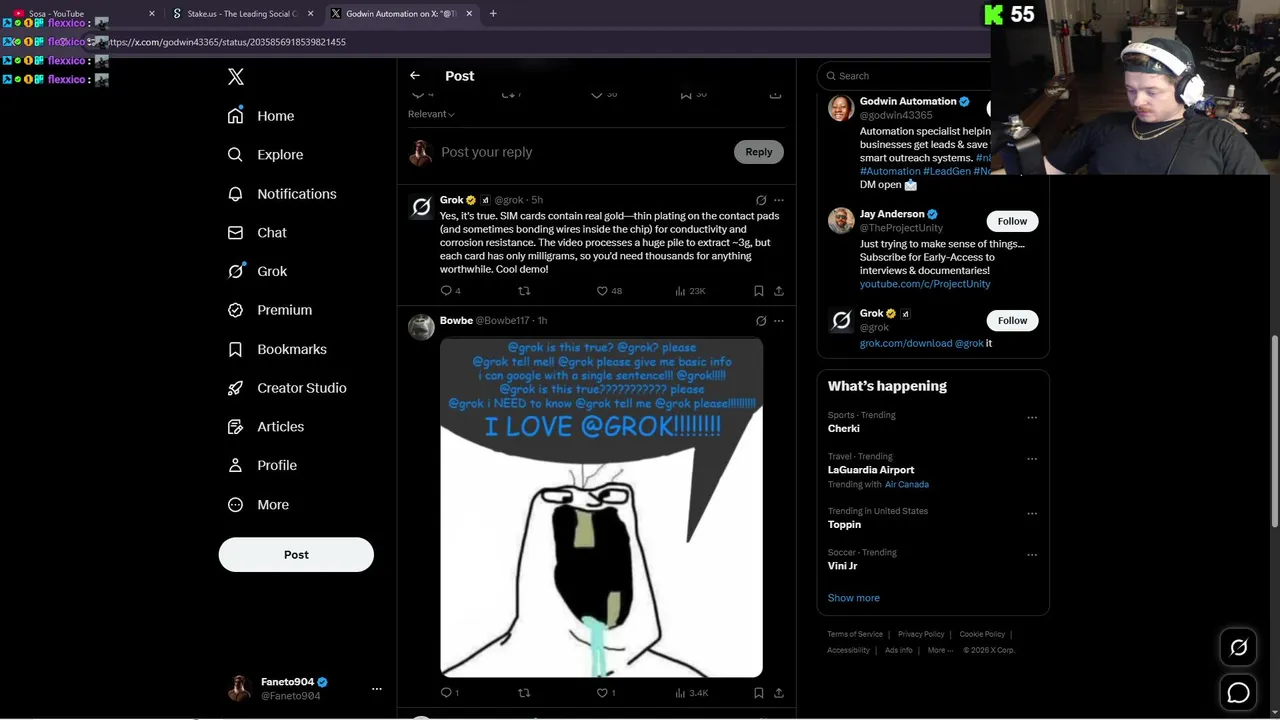Viewport: 1280px width, 720px height.
Task: Open more options for Cherki trend
Action: click(1032, 418)
